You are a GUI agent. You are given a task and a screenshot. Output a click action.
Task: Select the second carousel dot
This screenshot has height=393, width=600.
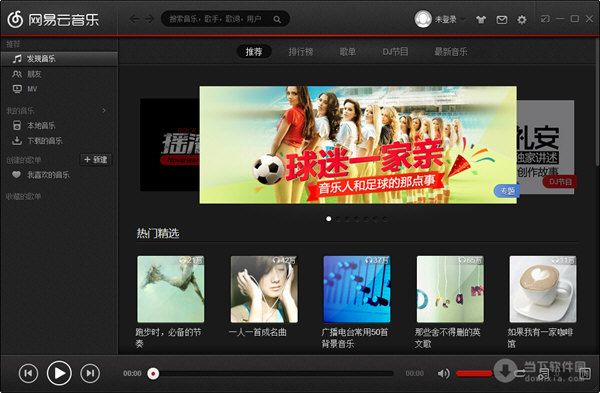(x=338, y=219)
